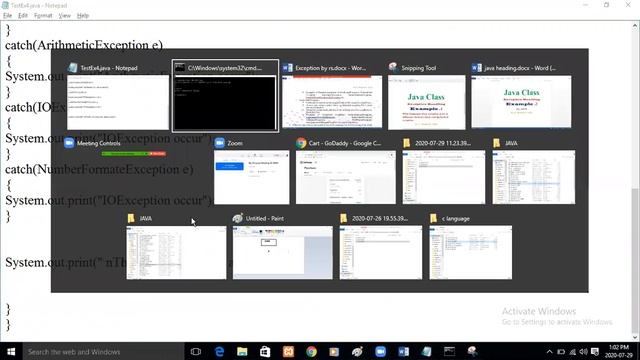Click the Chrome icon beside Cart - GoDaddy title

301,143
